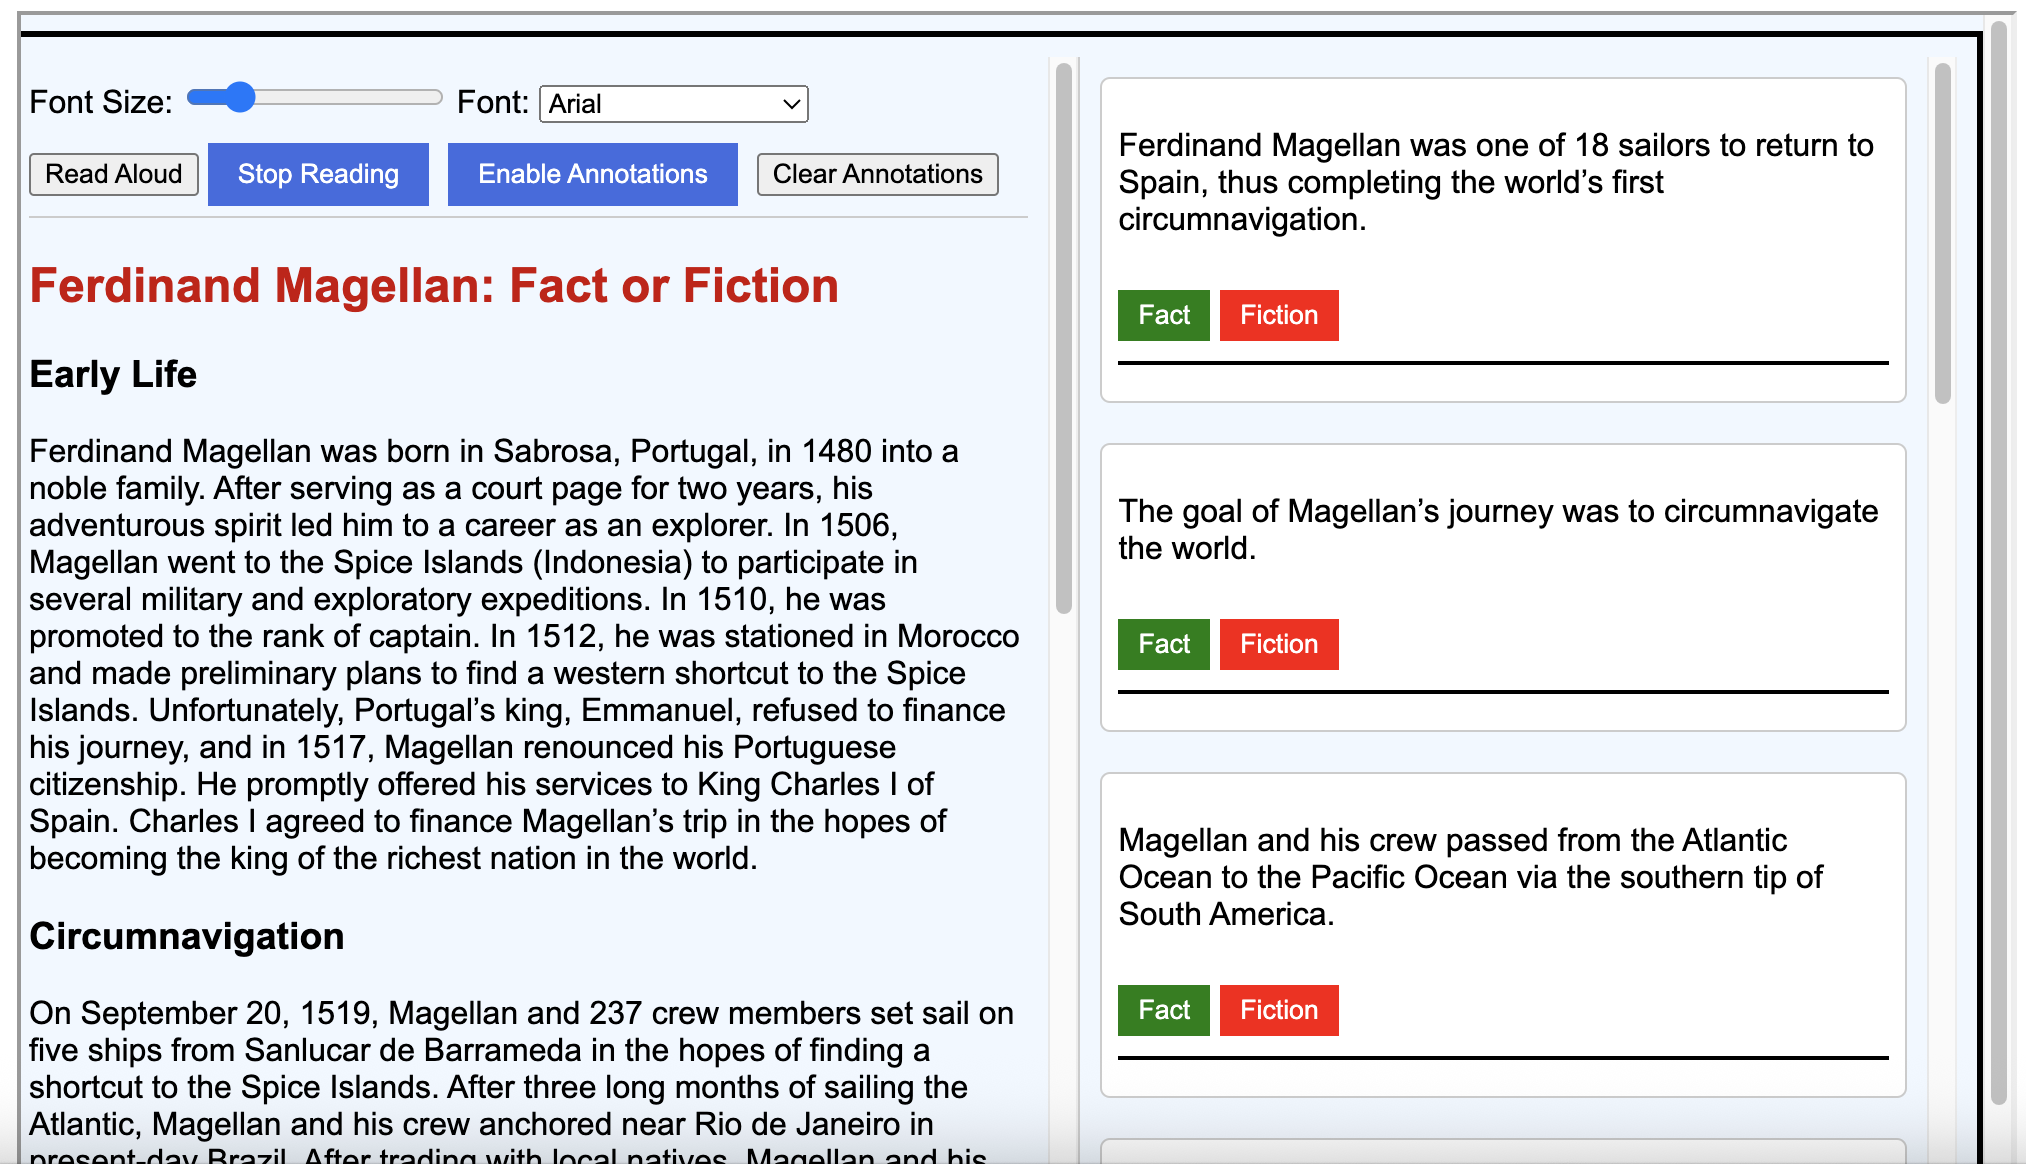Mark the 18 sailors statement as Fact
This screenshot has height=1164, width=2026.
(x=1163, y=315)
